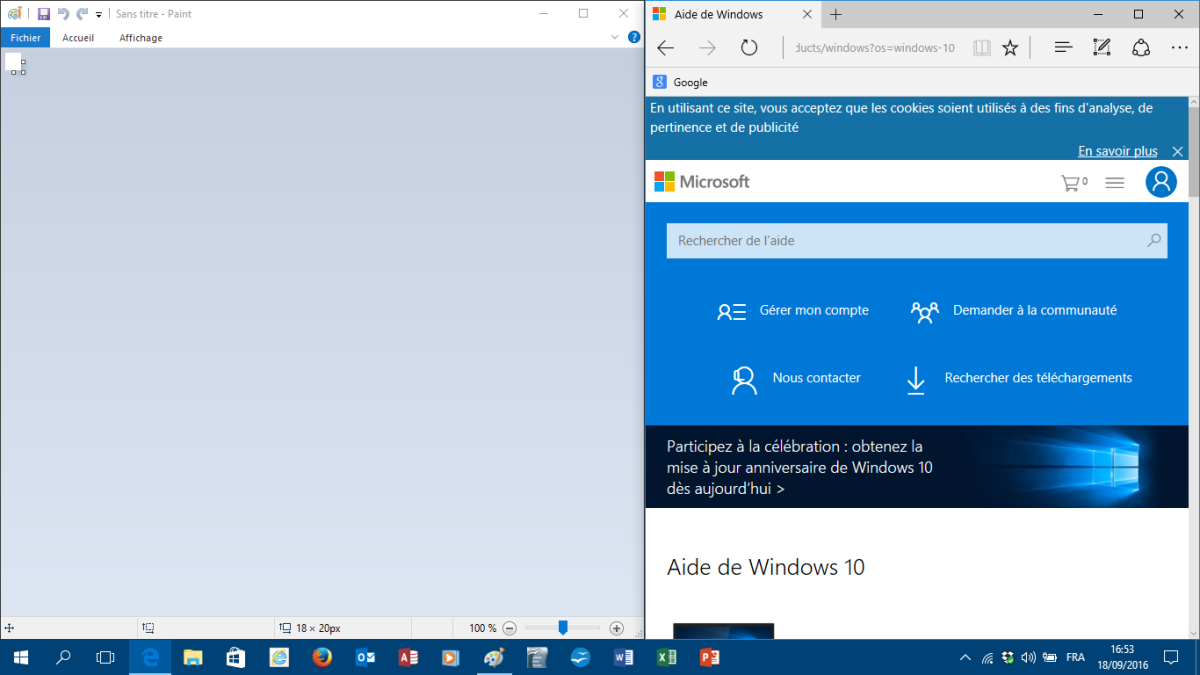Click the Paint zoom slider handle
The height and width of the screenshot is (675, 1200).
click(563, 627)
